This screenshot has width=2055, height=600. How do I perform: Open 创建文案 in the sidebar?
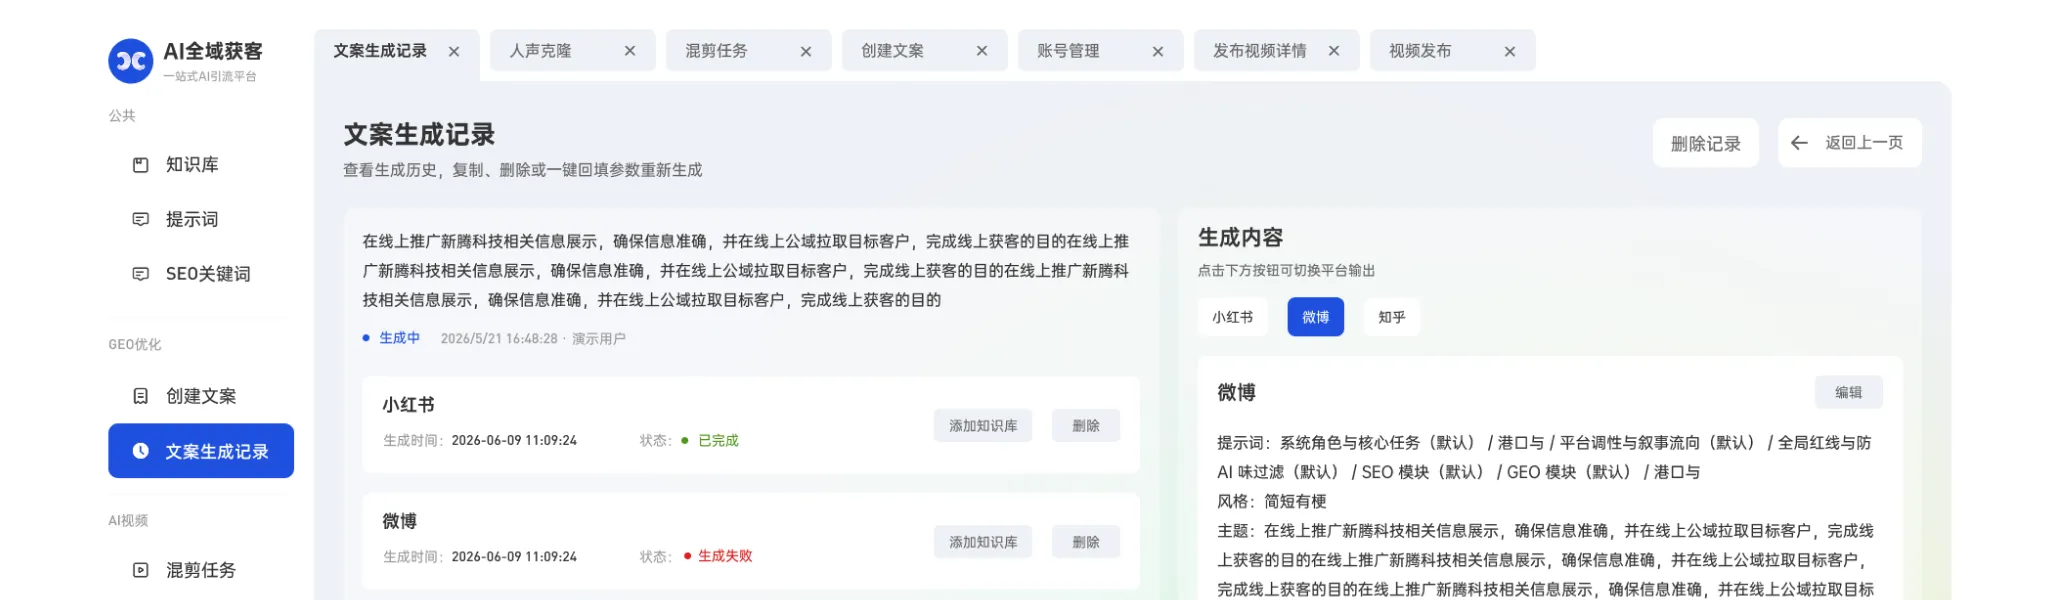coord(201,396)
